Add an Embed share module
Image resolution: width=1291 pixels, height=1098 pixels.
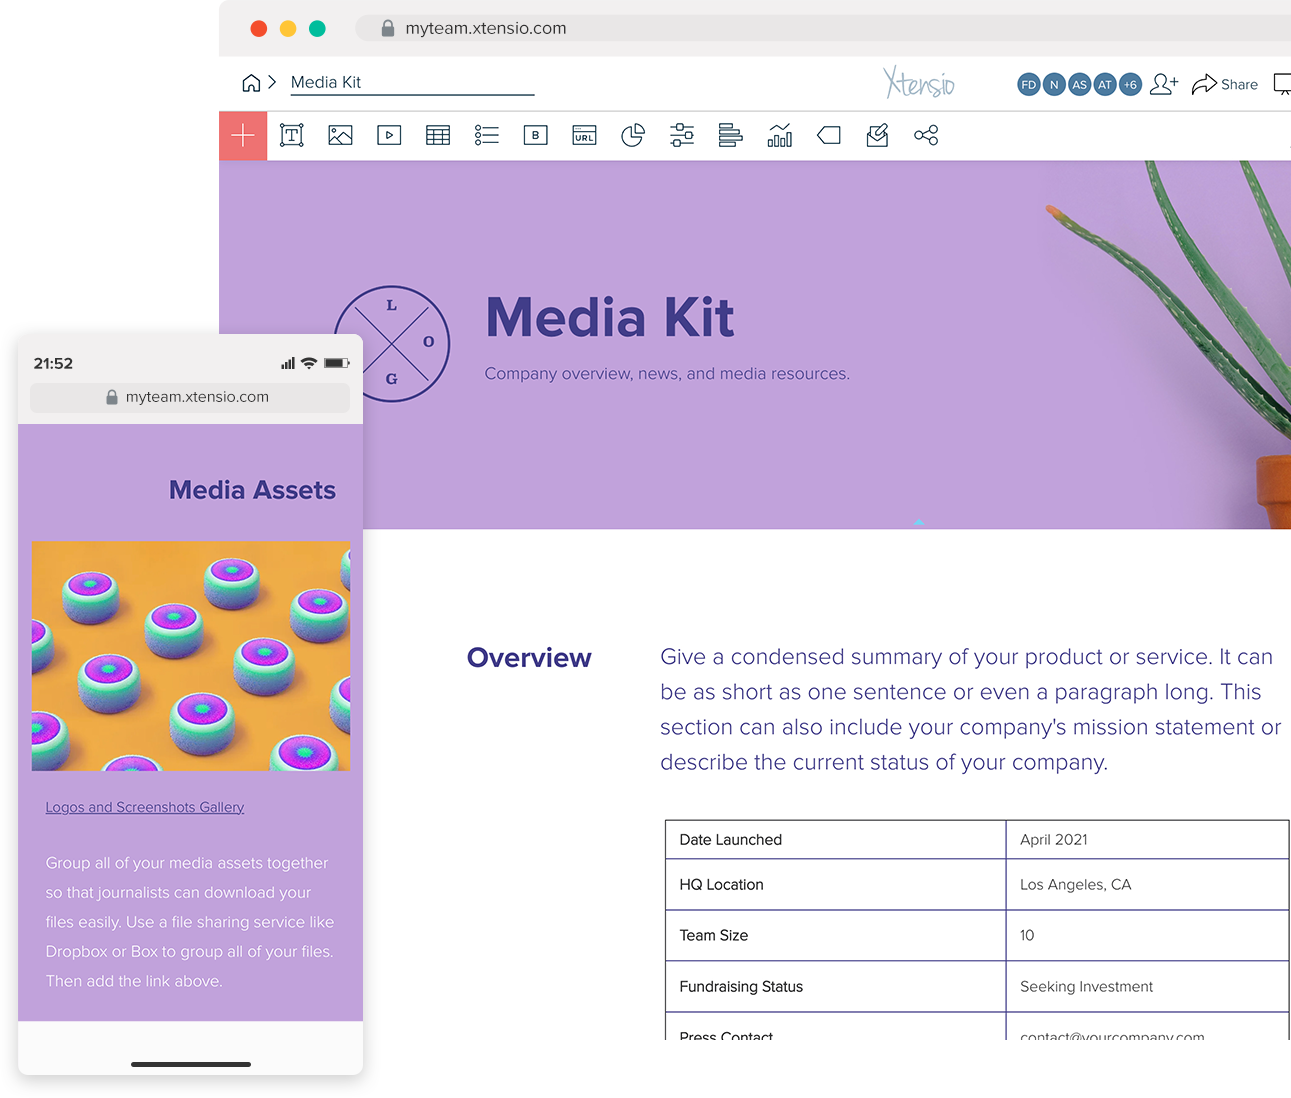pos(925,135)
